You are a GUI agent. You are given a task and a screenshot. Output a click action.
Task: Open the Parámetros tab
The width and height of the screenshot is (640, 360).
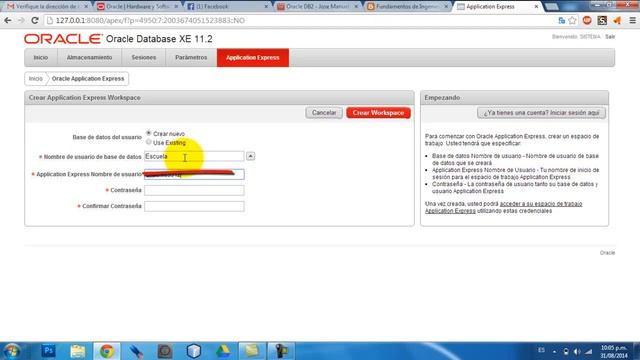pyautogui.click(x=191, y=58)
